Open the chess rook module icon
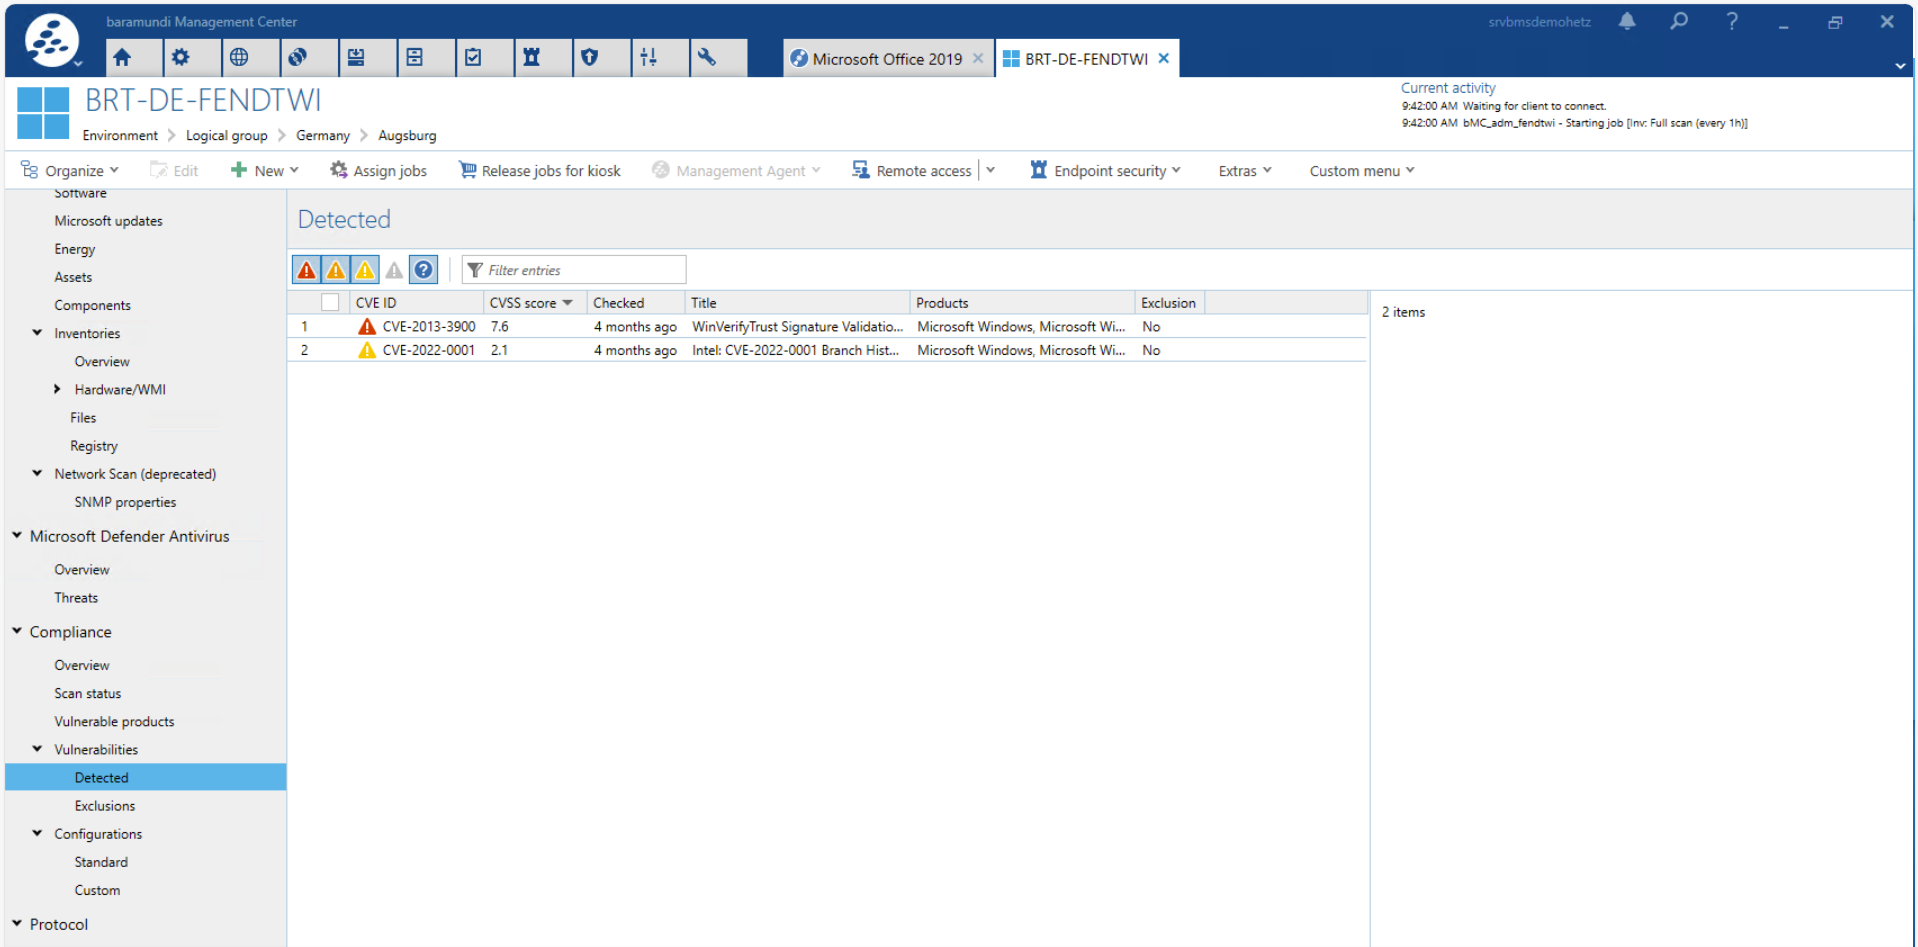 (531, 58)
